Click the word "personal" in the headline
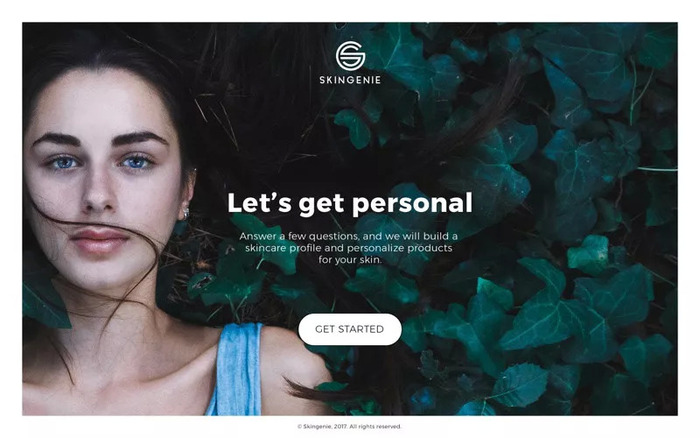 point(412,204)
